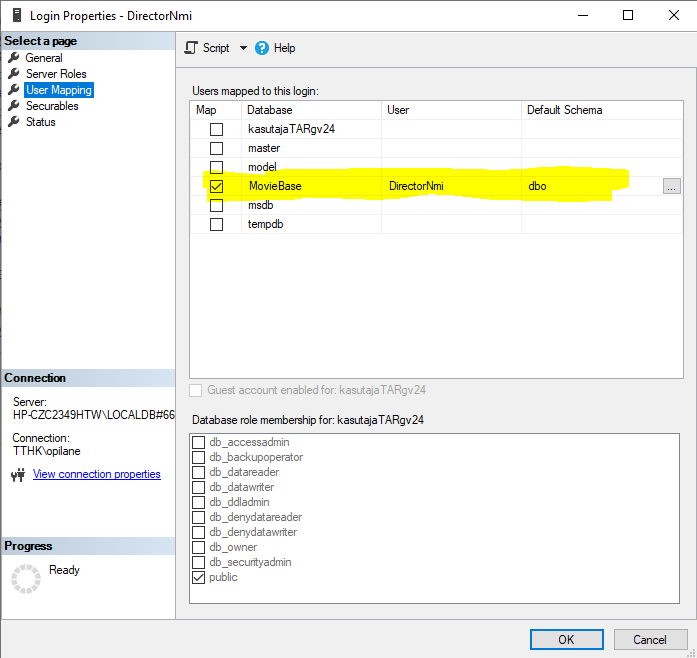Viewport: 697px width, 658px height.
Task: Enable the db_owner role checkbox
Action: [x=199, y=547]
